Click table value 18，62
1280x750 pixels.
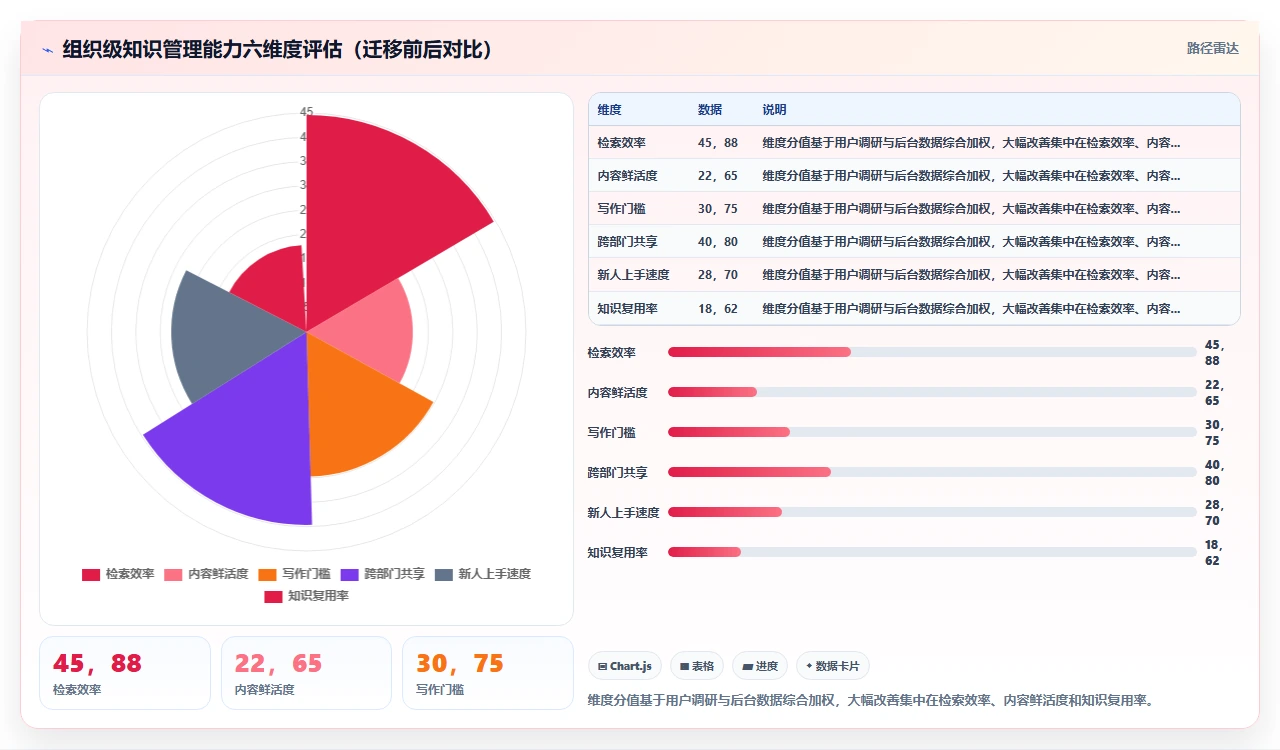click(x=718, y=309)
